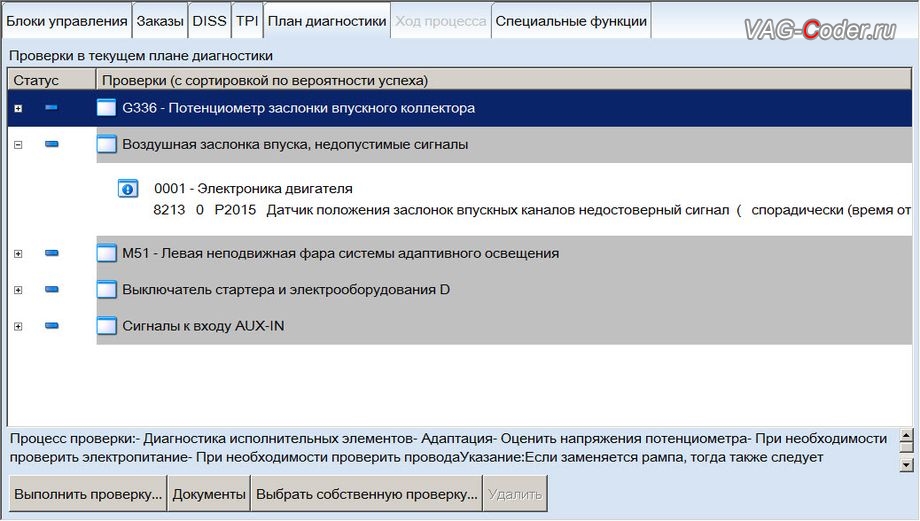Select the План диагностики tab
Image resolution: width=920 pixels, height=521 pixels.
click(x=327, y=21)
